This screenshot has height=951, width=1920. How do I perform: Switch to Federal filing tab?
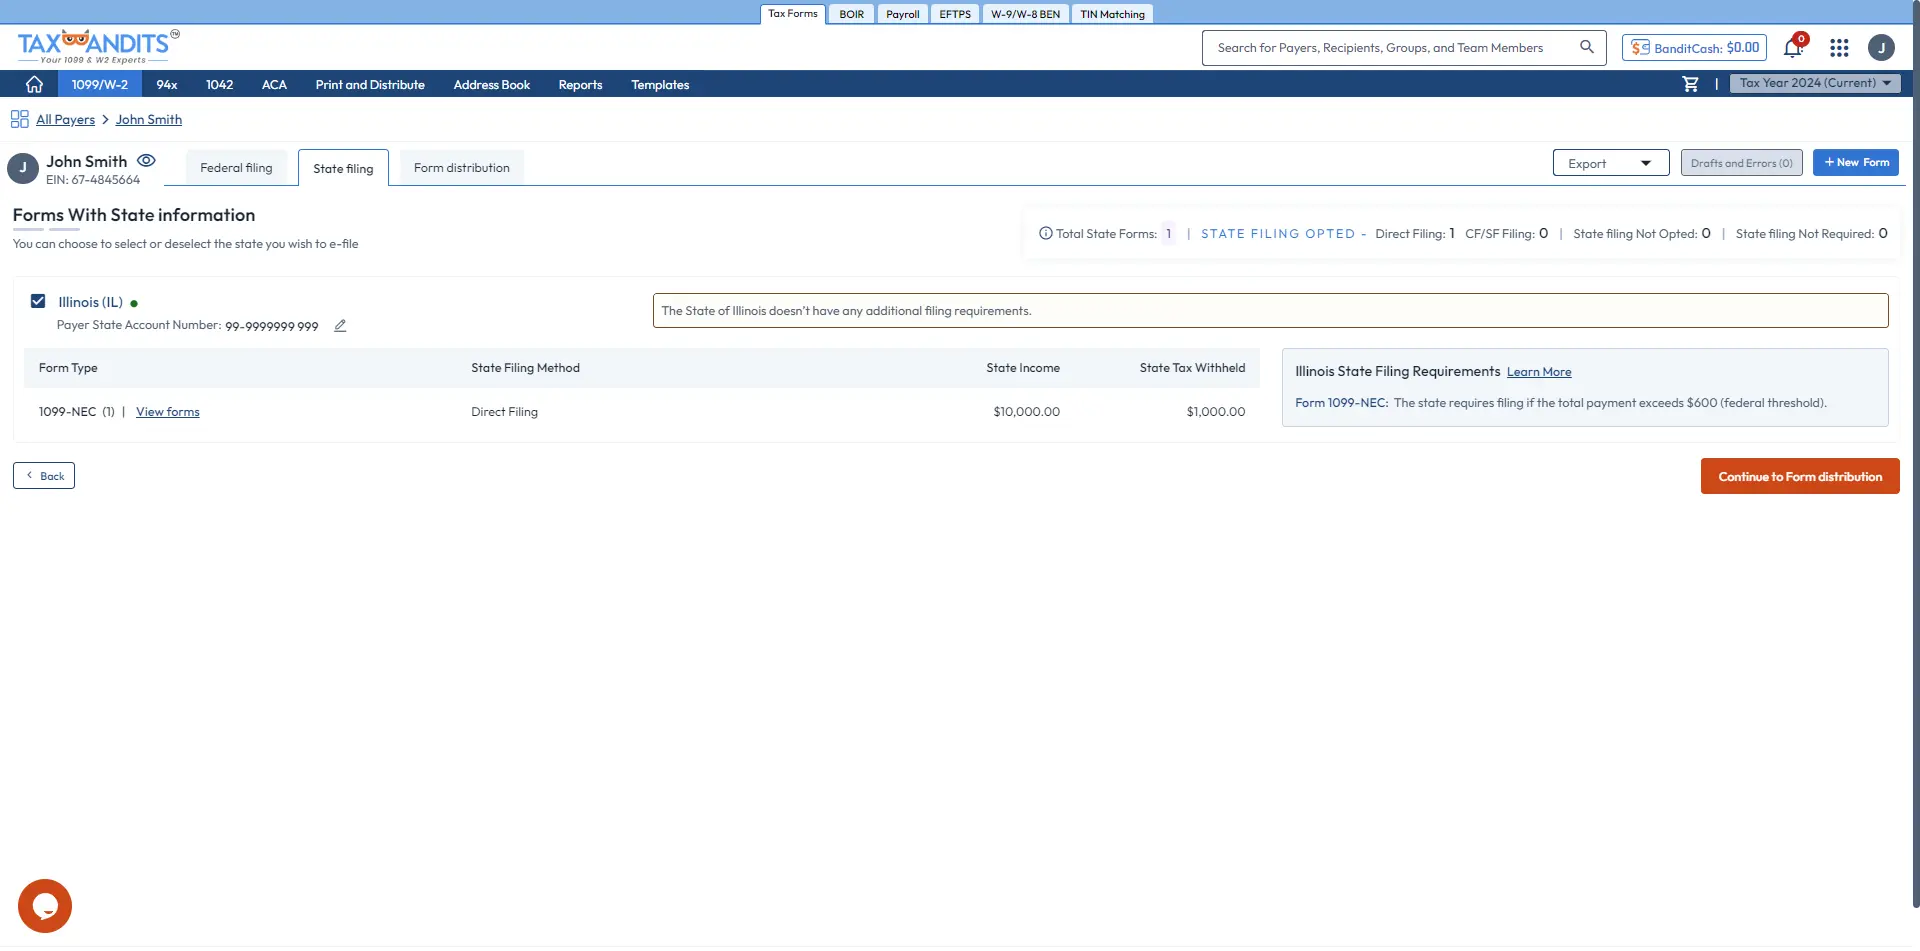point(236,168)
